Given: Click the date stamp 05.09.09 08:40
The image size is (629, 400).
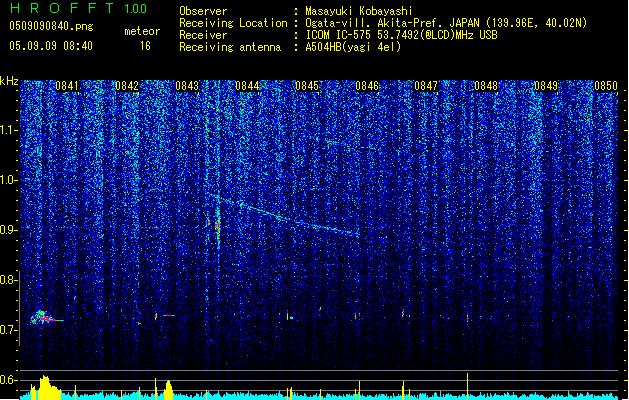Looking at the screenshot, I should pos(51,46).
